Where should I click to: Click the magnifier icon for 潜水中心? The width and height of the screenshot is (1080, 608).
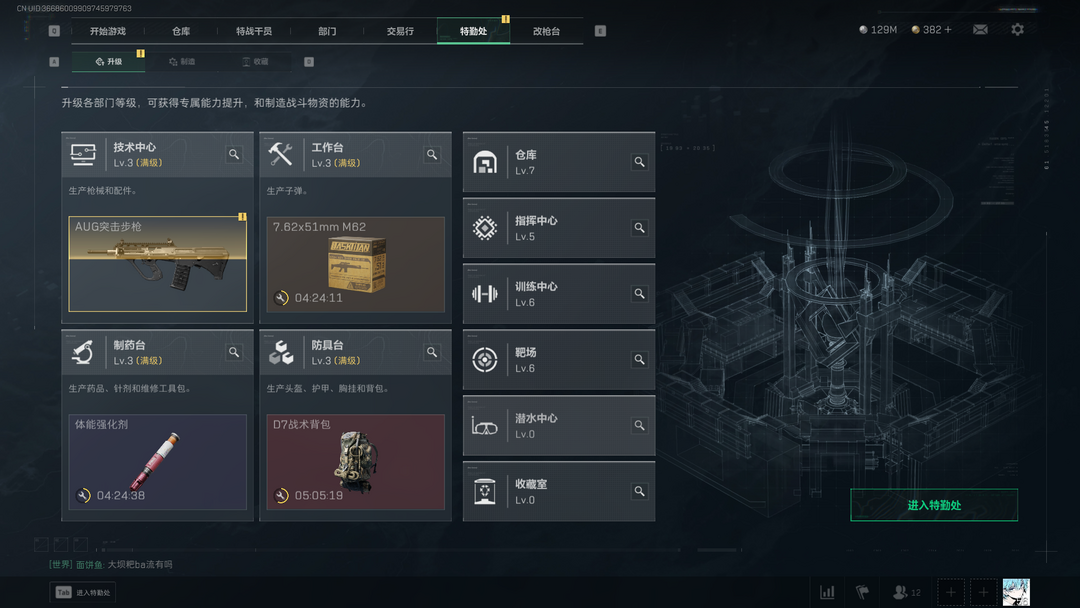click(x=639, y=426)
